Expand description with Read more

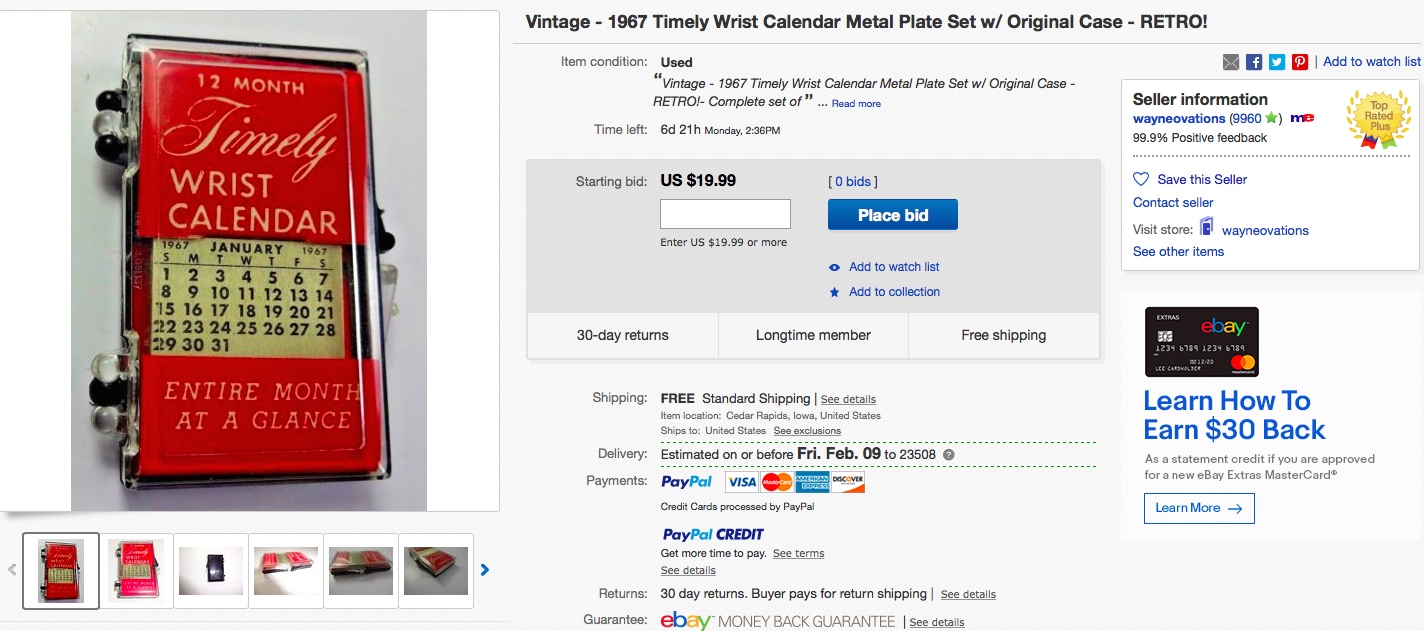click(x=856, y=104)
